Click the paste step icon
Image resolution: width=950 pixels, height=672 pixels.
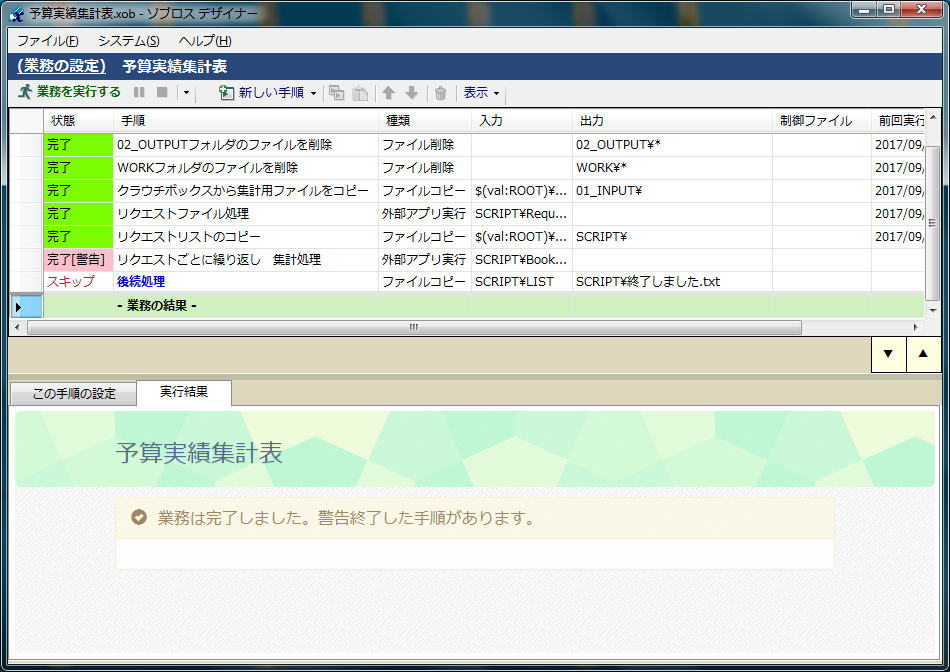pos(360,93)
